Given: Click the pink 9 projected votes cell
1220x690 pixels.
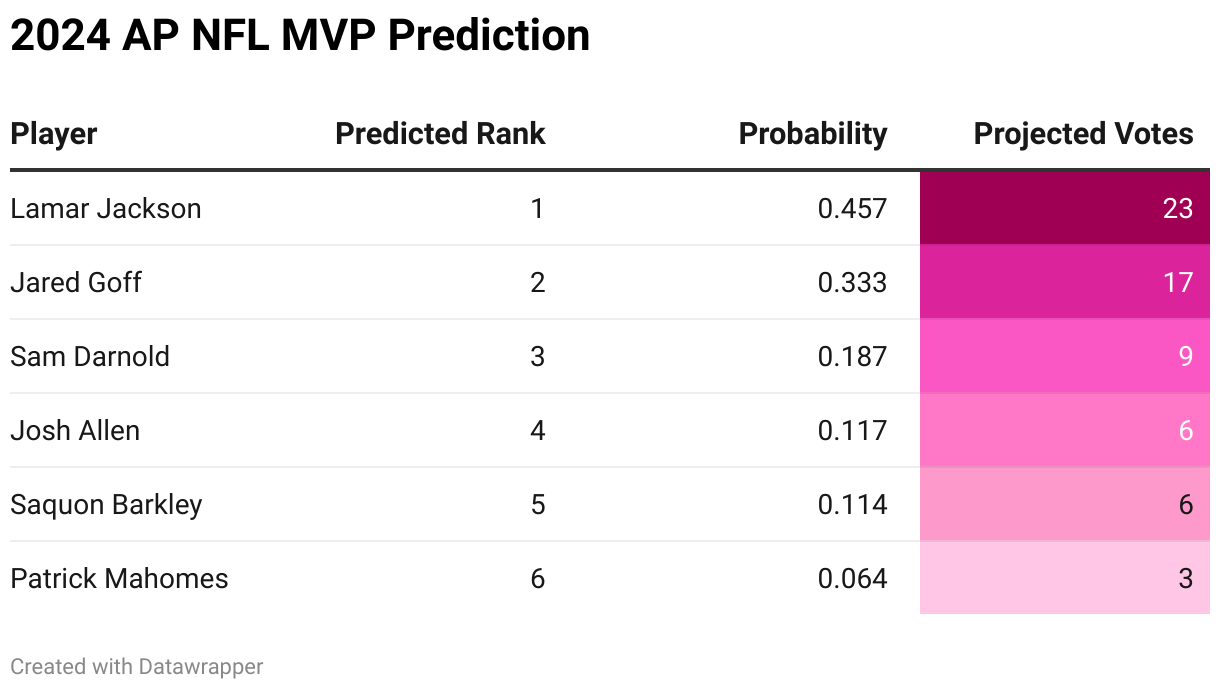Looking at the screenshot, I should [x=1064, y=357].
